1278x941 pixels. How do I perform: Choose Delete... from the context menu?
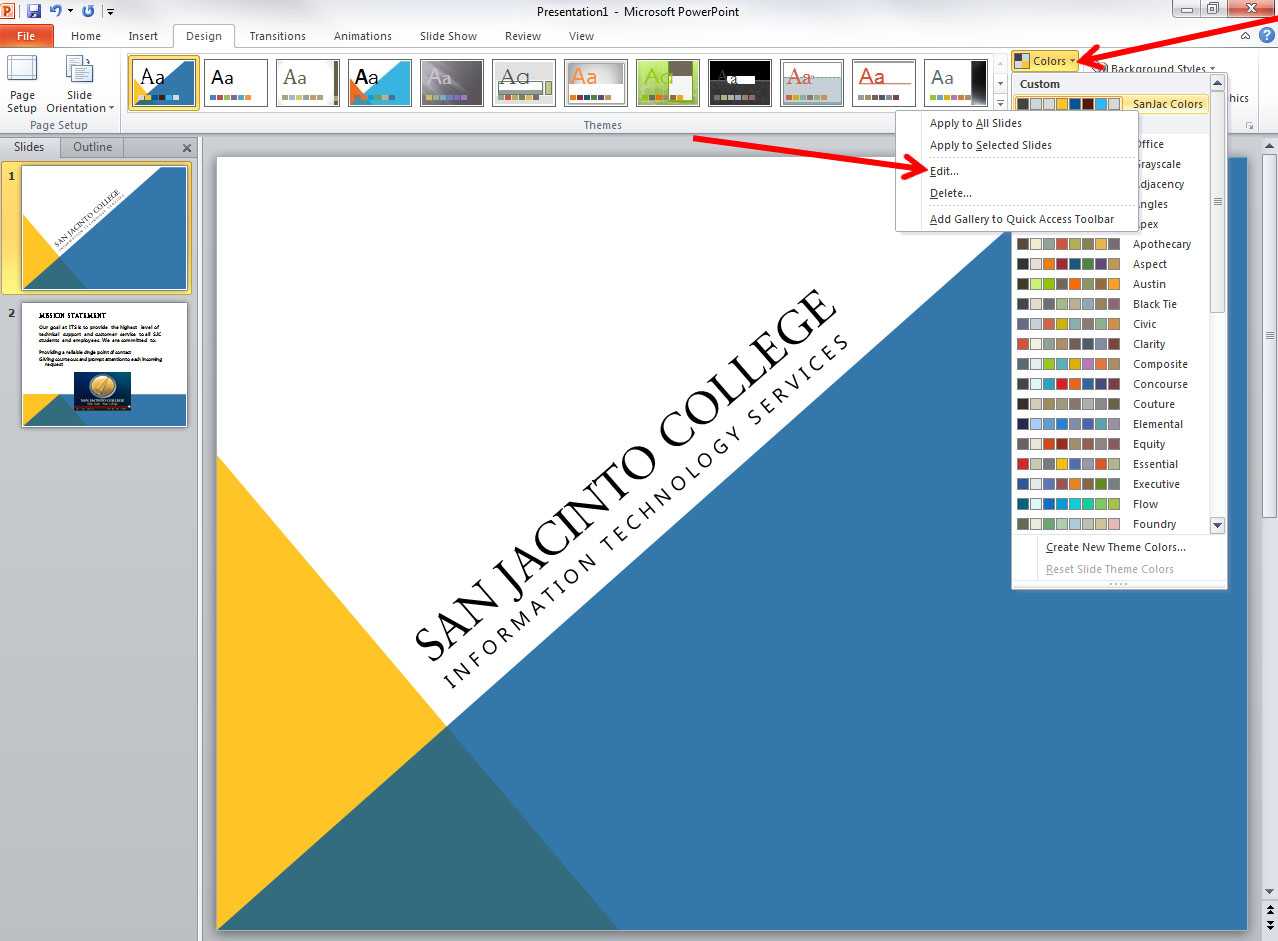(x=1017, y=193)
